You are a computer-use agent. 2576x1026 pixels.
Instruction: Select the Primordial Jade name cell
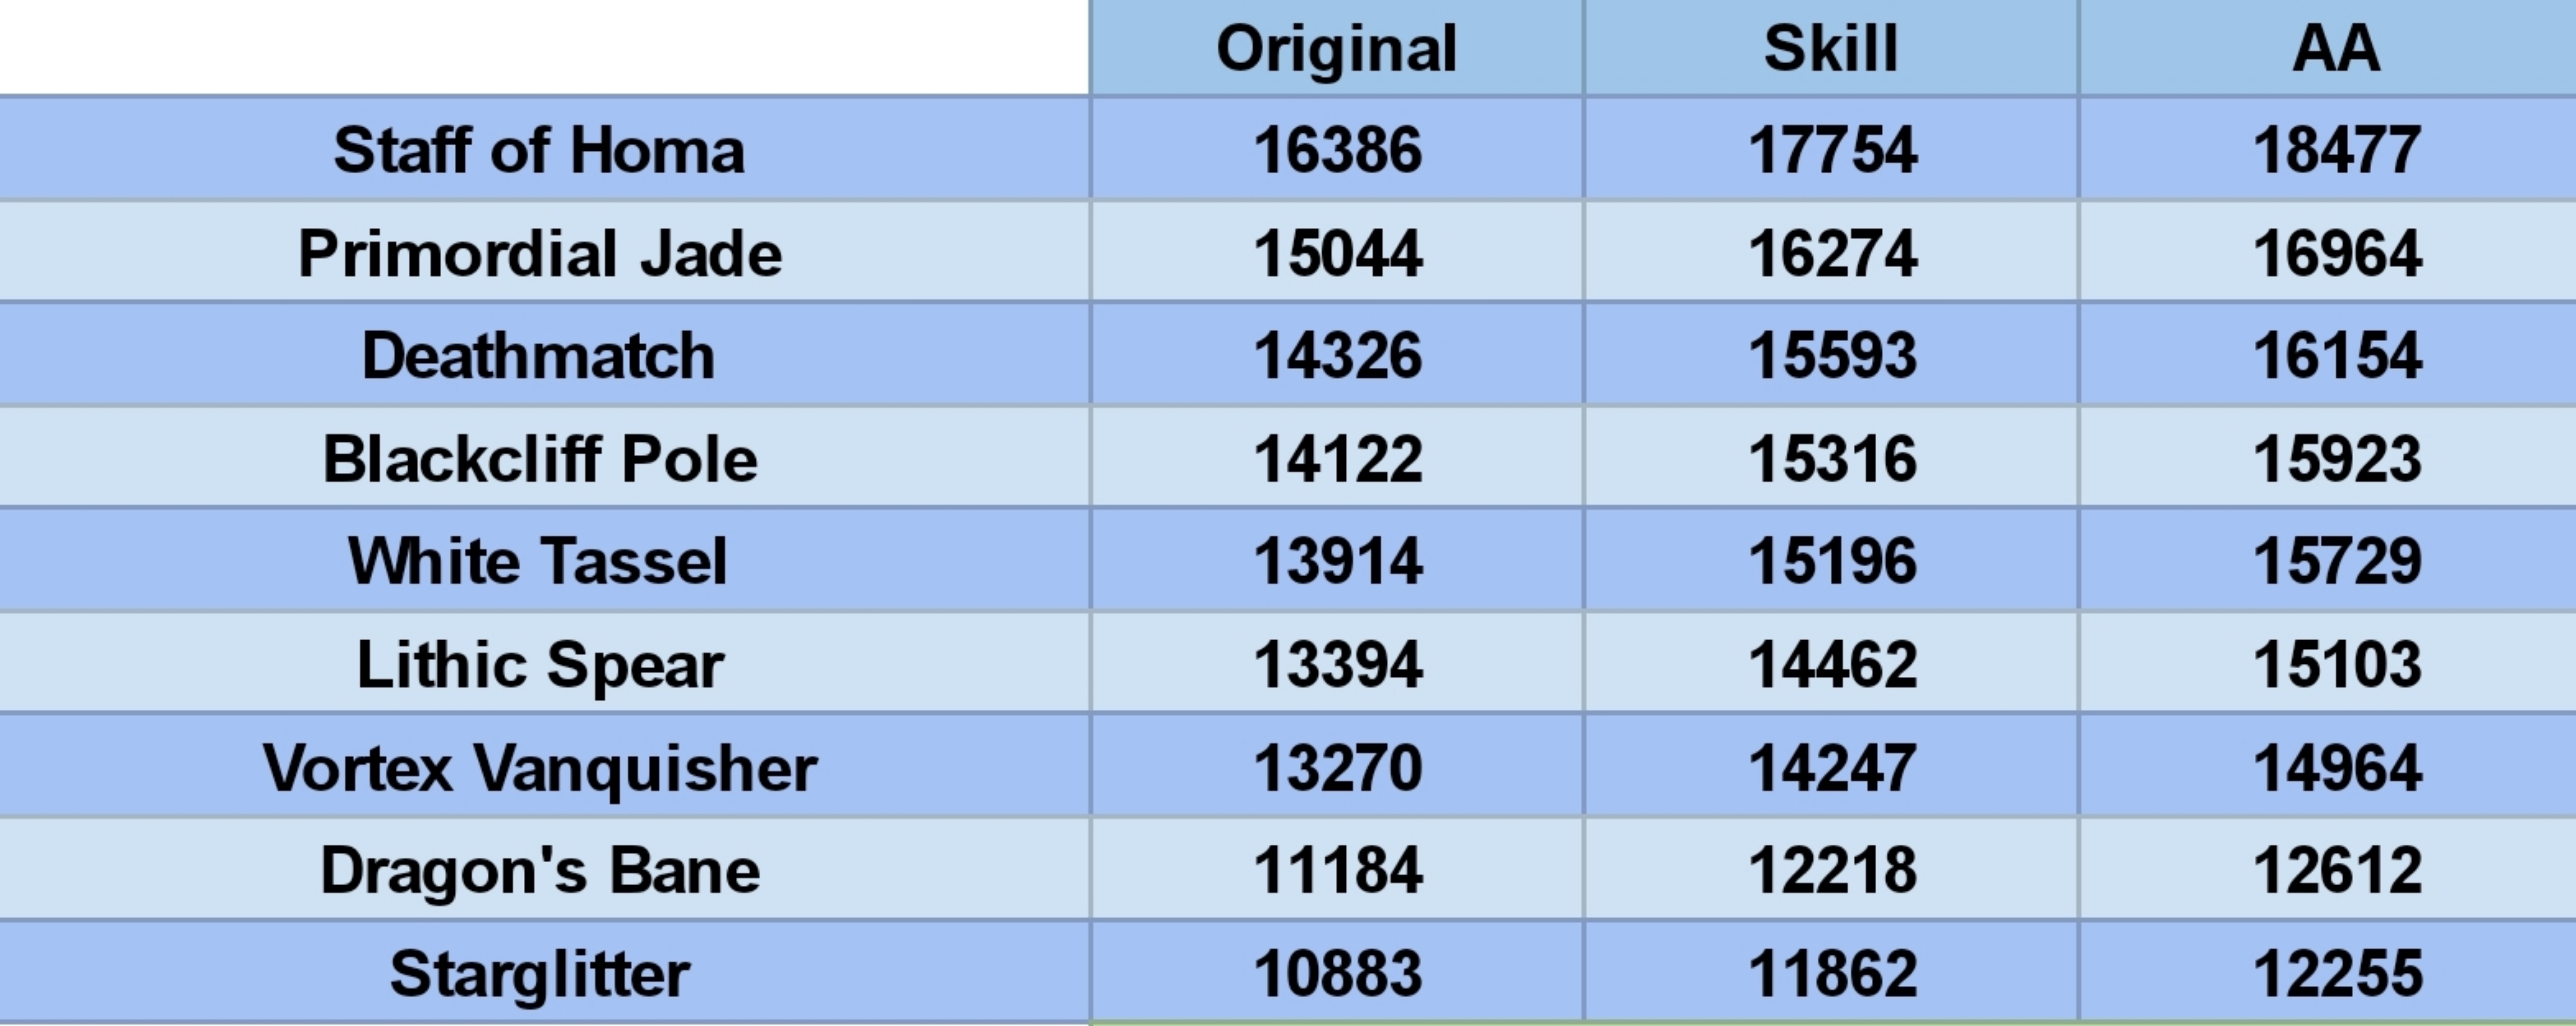(540, 253)
